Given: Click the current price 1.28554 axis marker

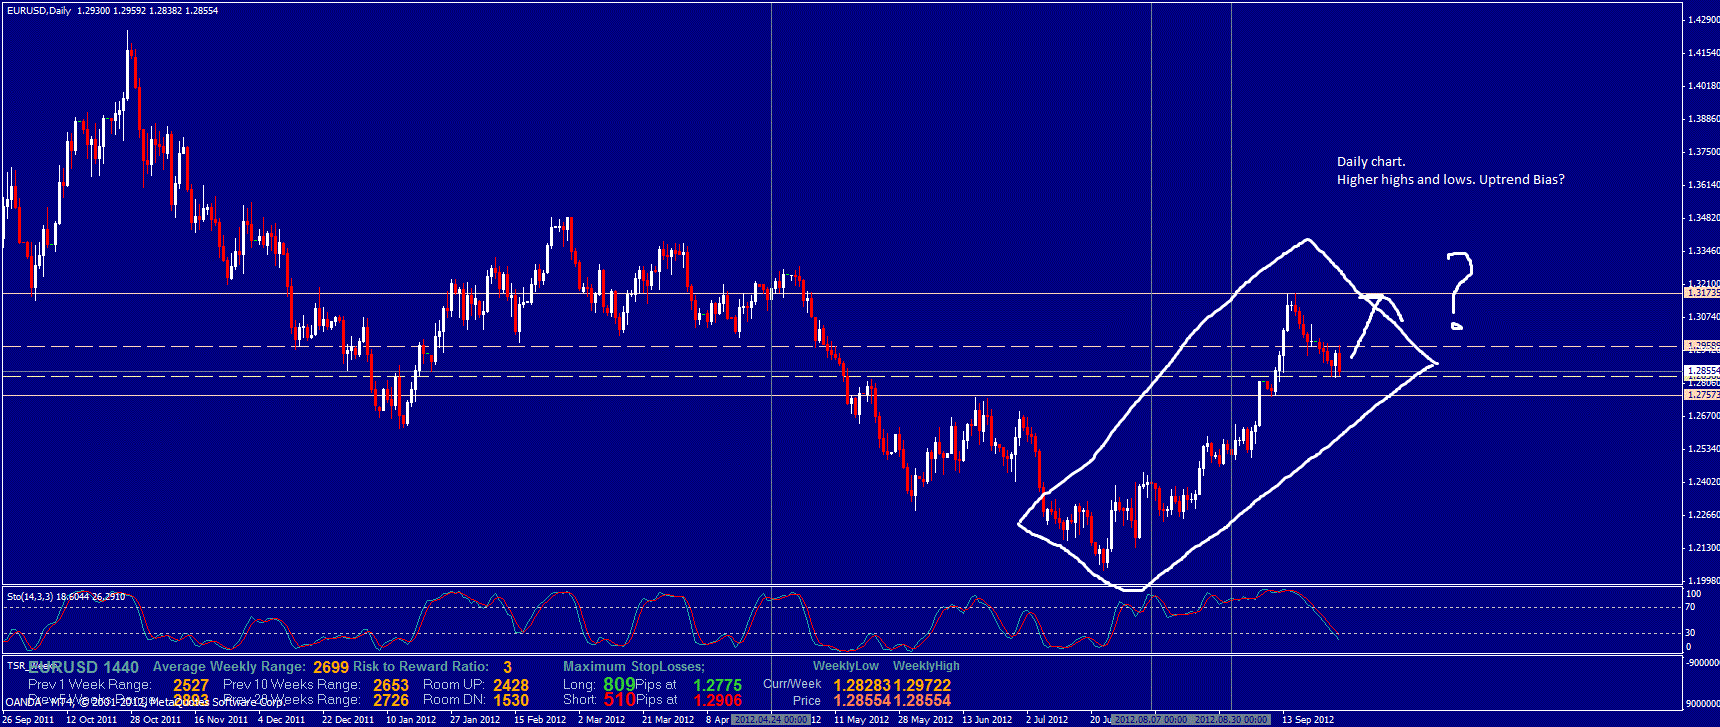Looking at the screenshot, I should point(1702,371).
